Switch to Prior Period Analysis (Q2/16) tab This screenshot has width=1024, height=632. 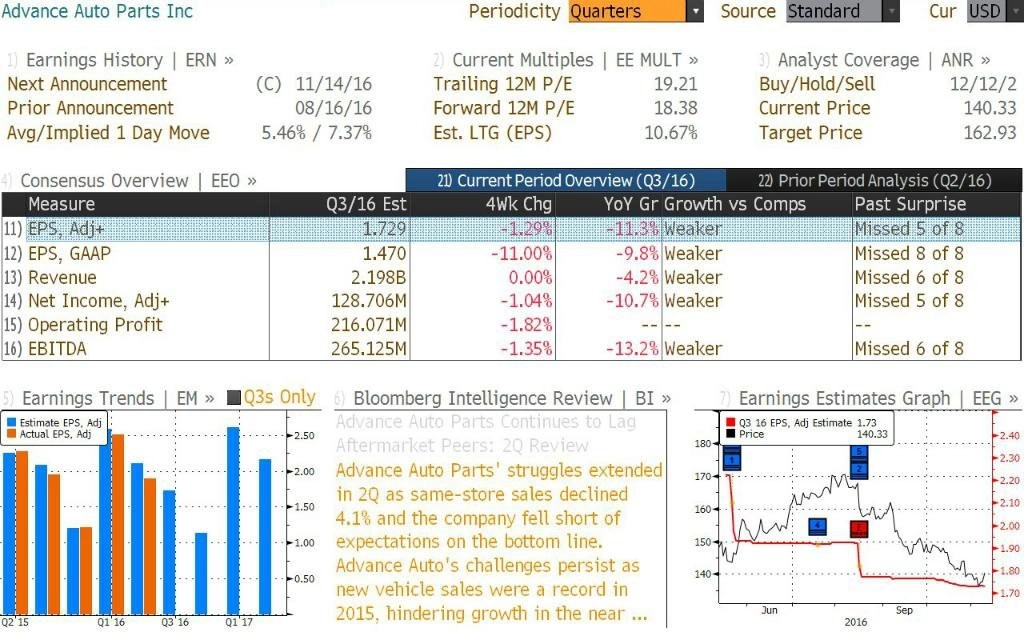coord(874,181)
